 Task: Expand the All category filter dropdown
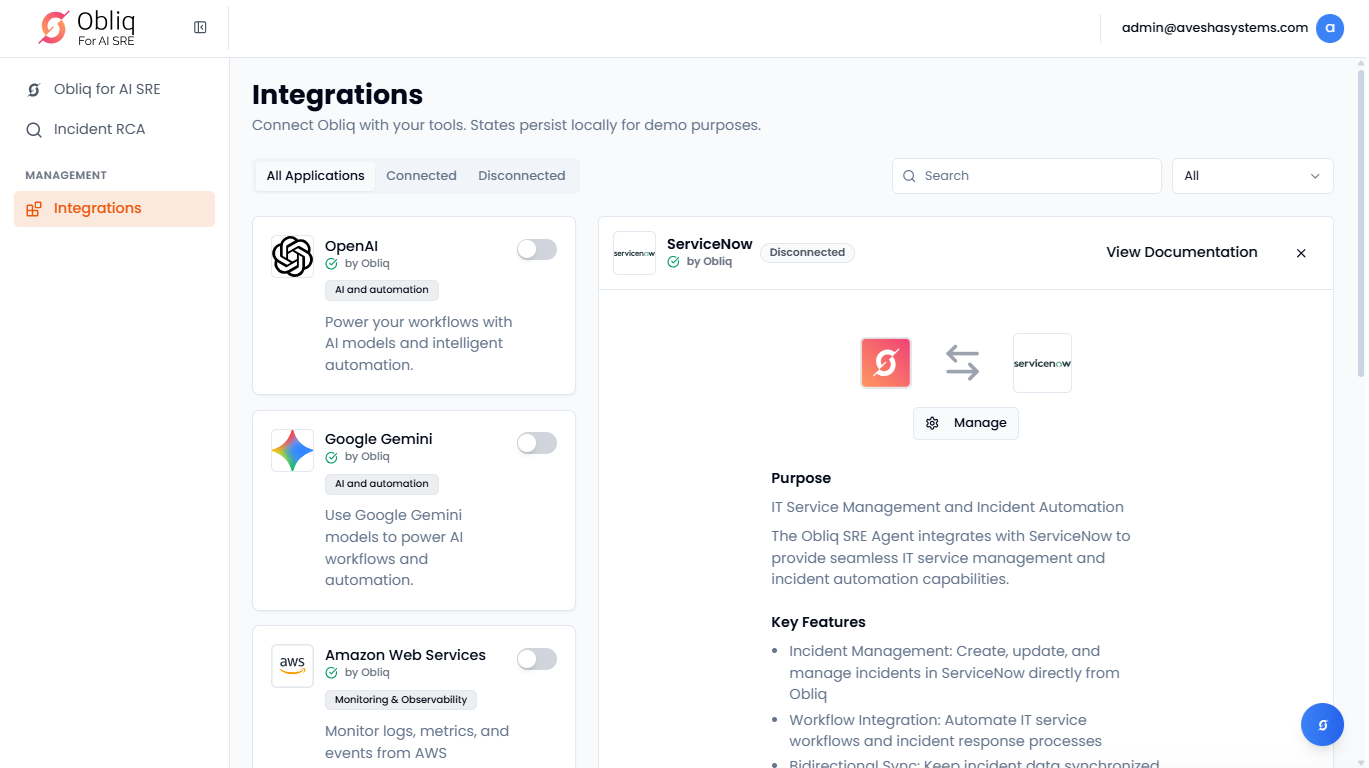[1252, 176]
